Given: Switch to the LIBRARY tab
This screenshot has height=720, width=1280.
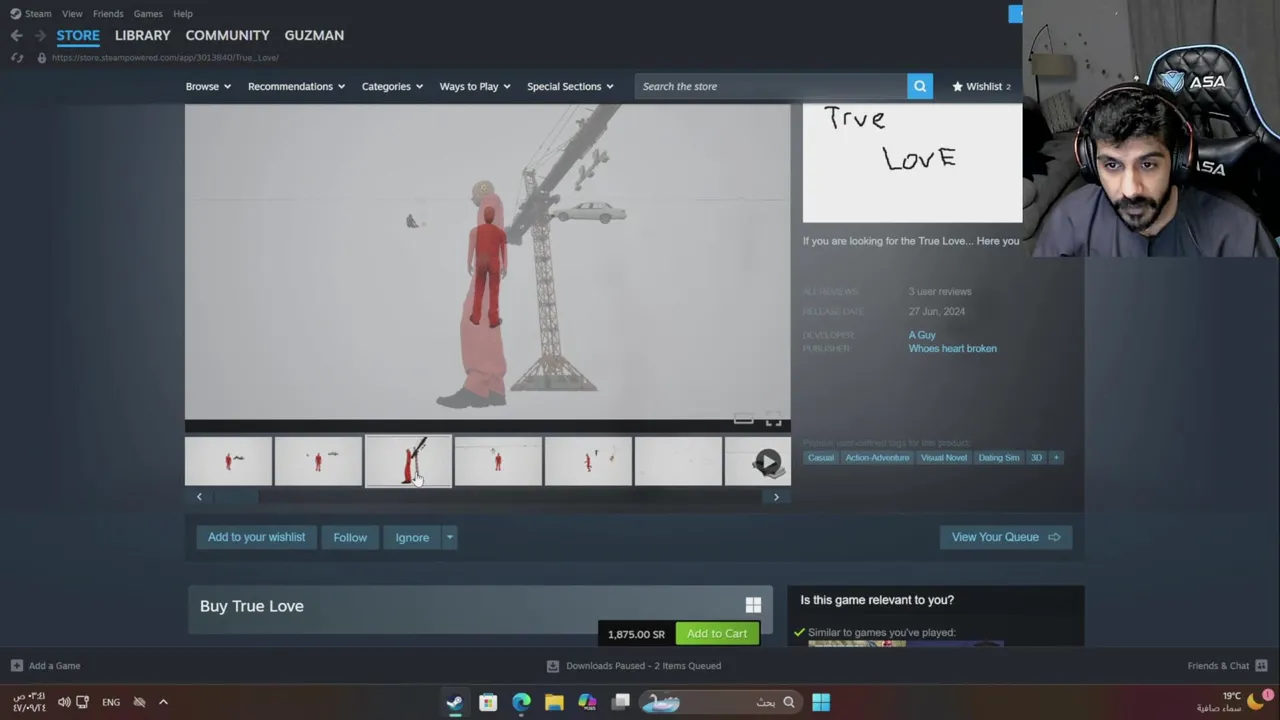Looking at the screenshot, I should coord(143,35).
